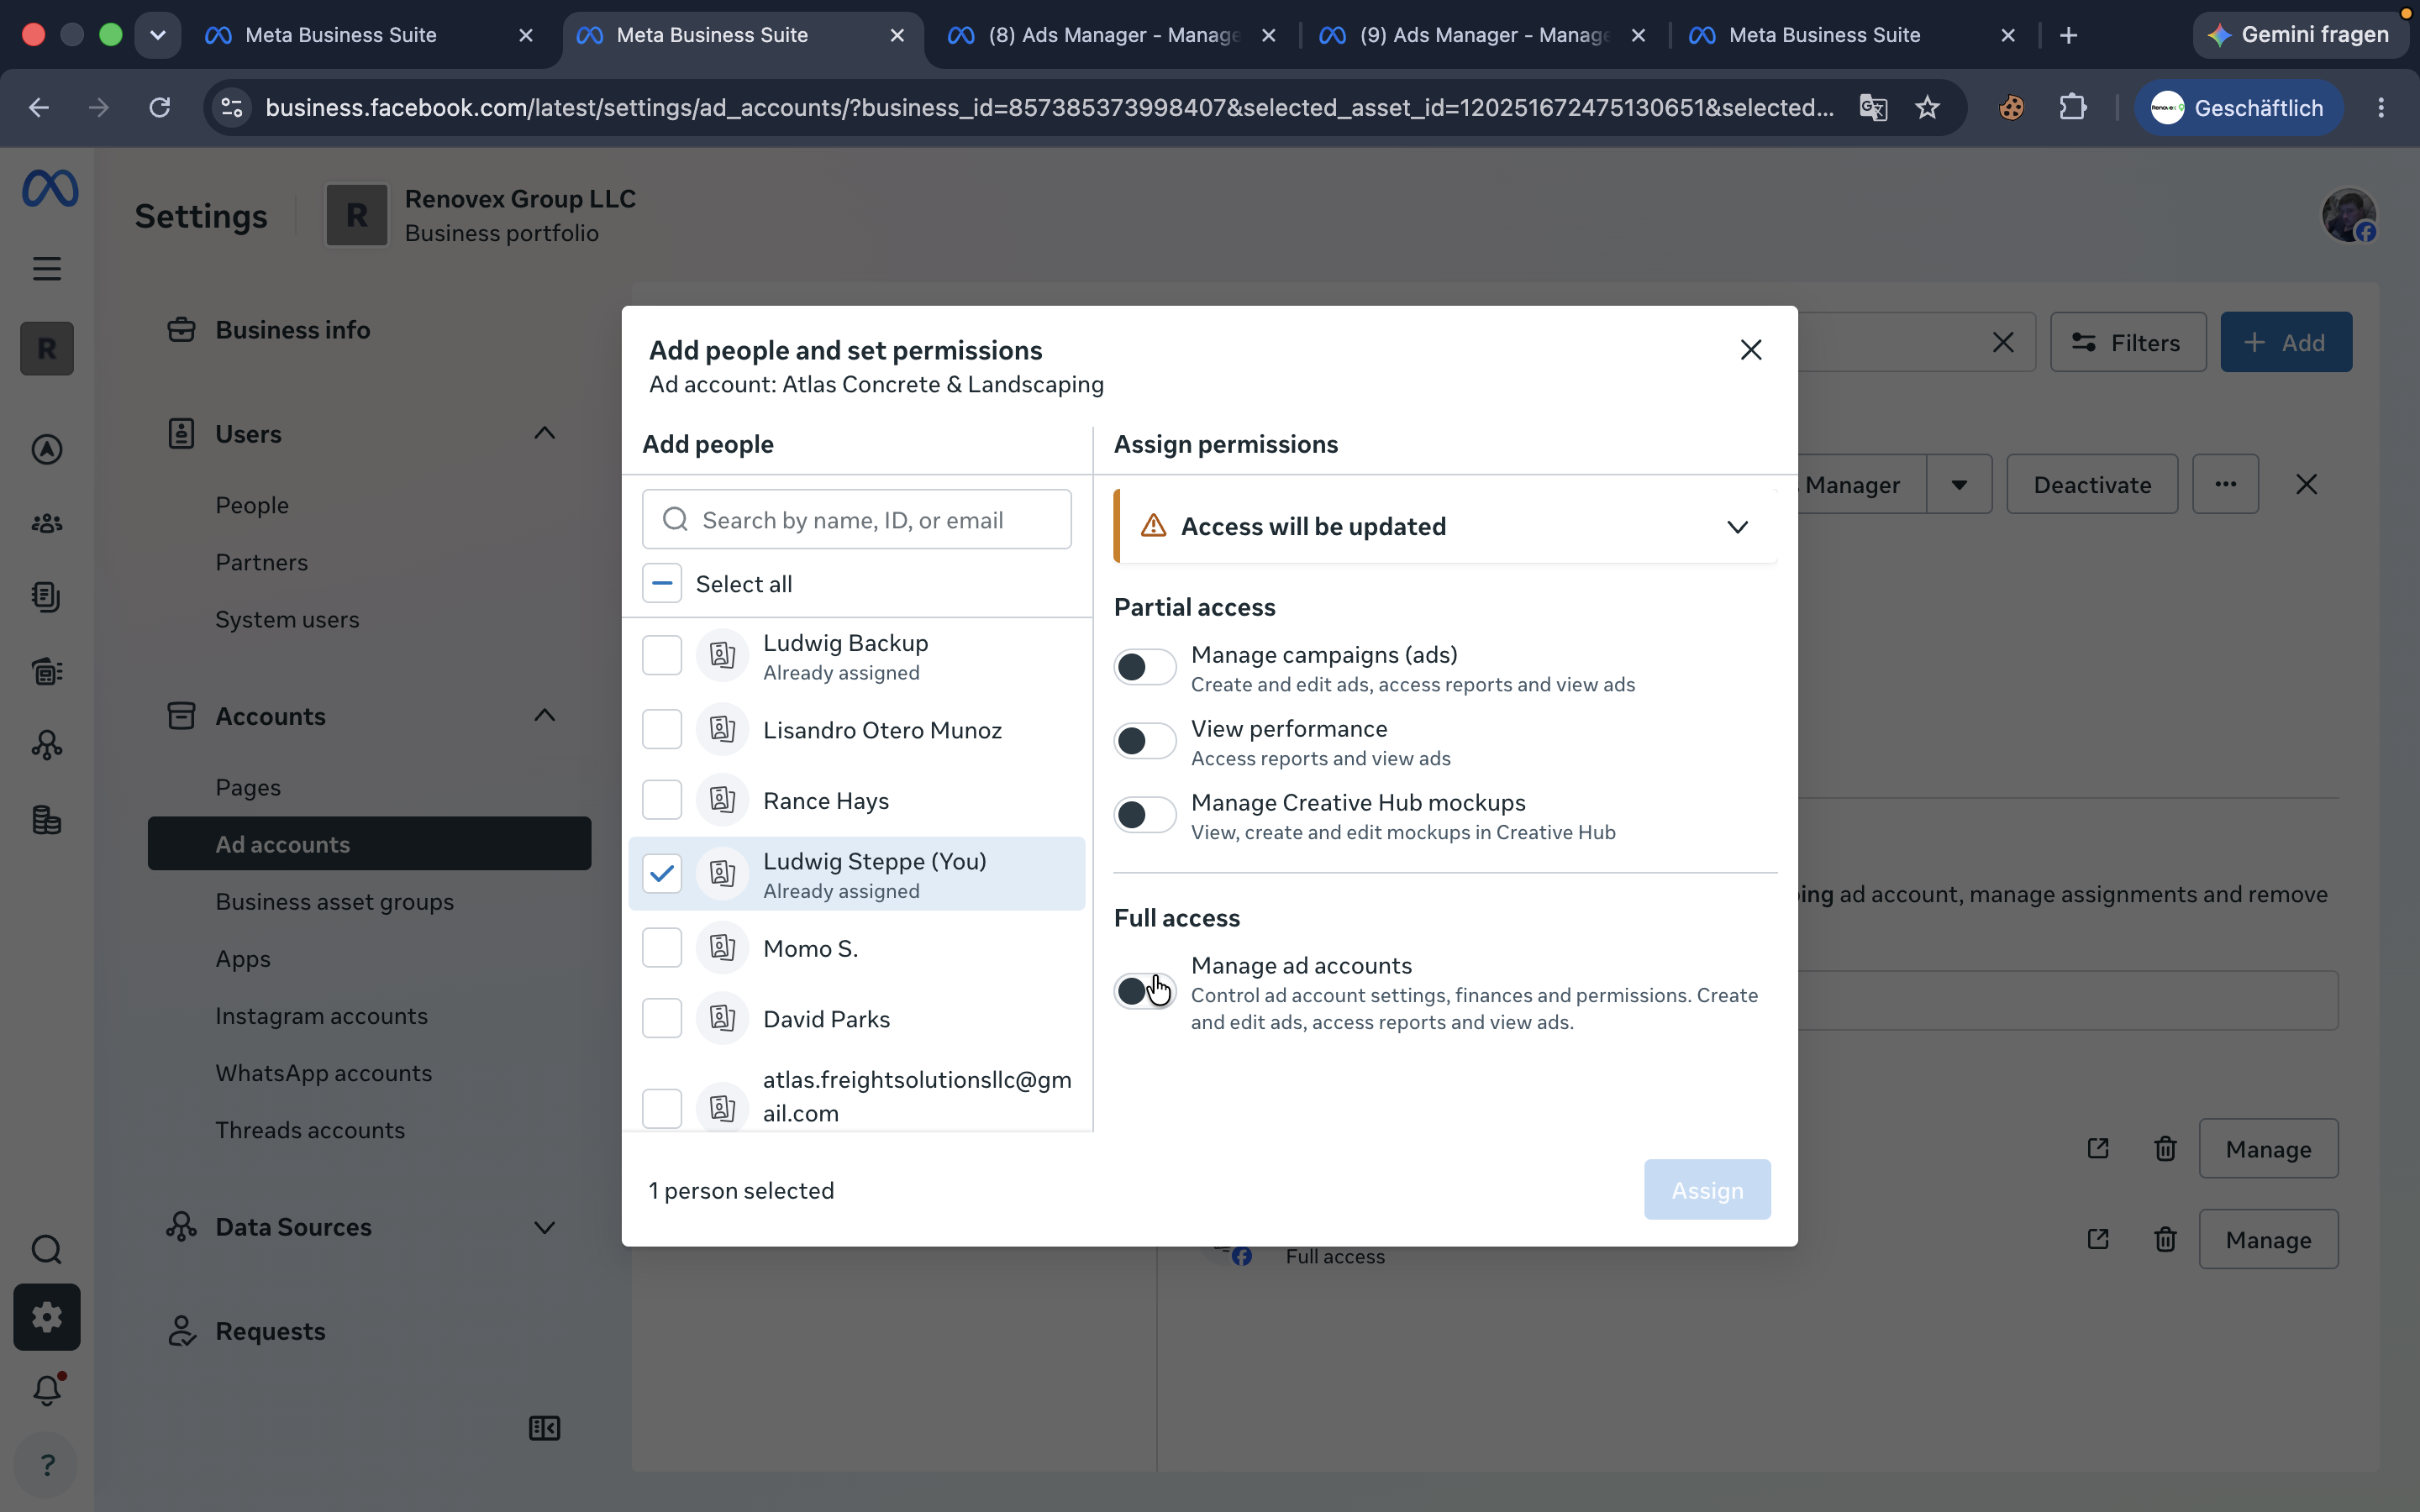
Task: Click the Meta logo in the left rail
Action: pos(50,188)
